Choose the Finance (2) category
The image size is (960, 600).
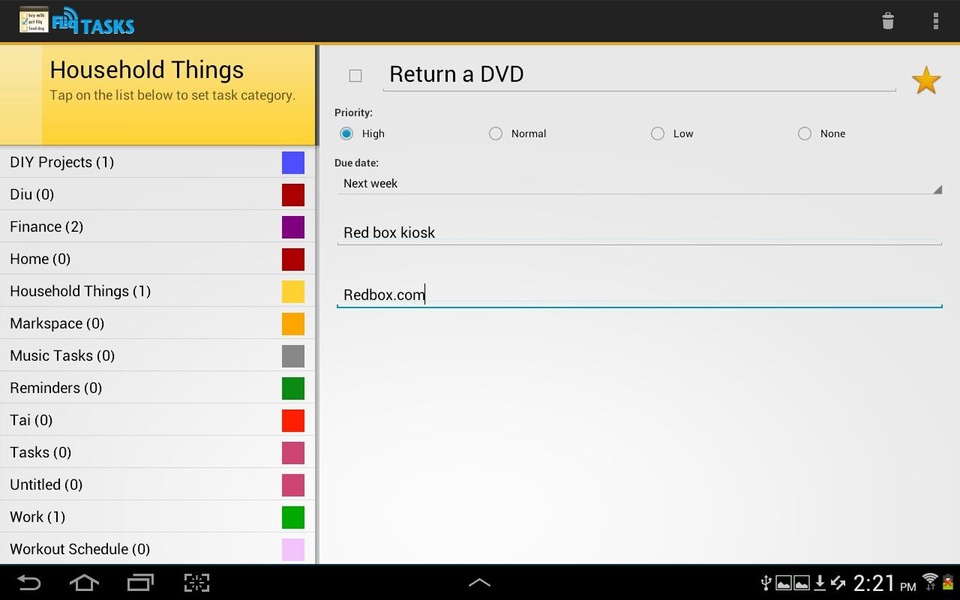pos(157,227)
